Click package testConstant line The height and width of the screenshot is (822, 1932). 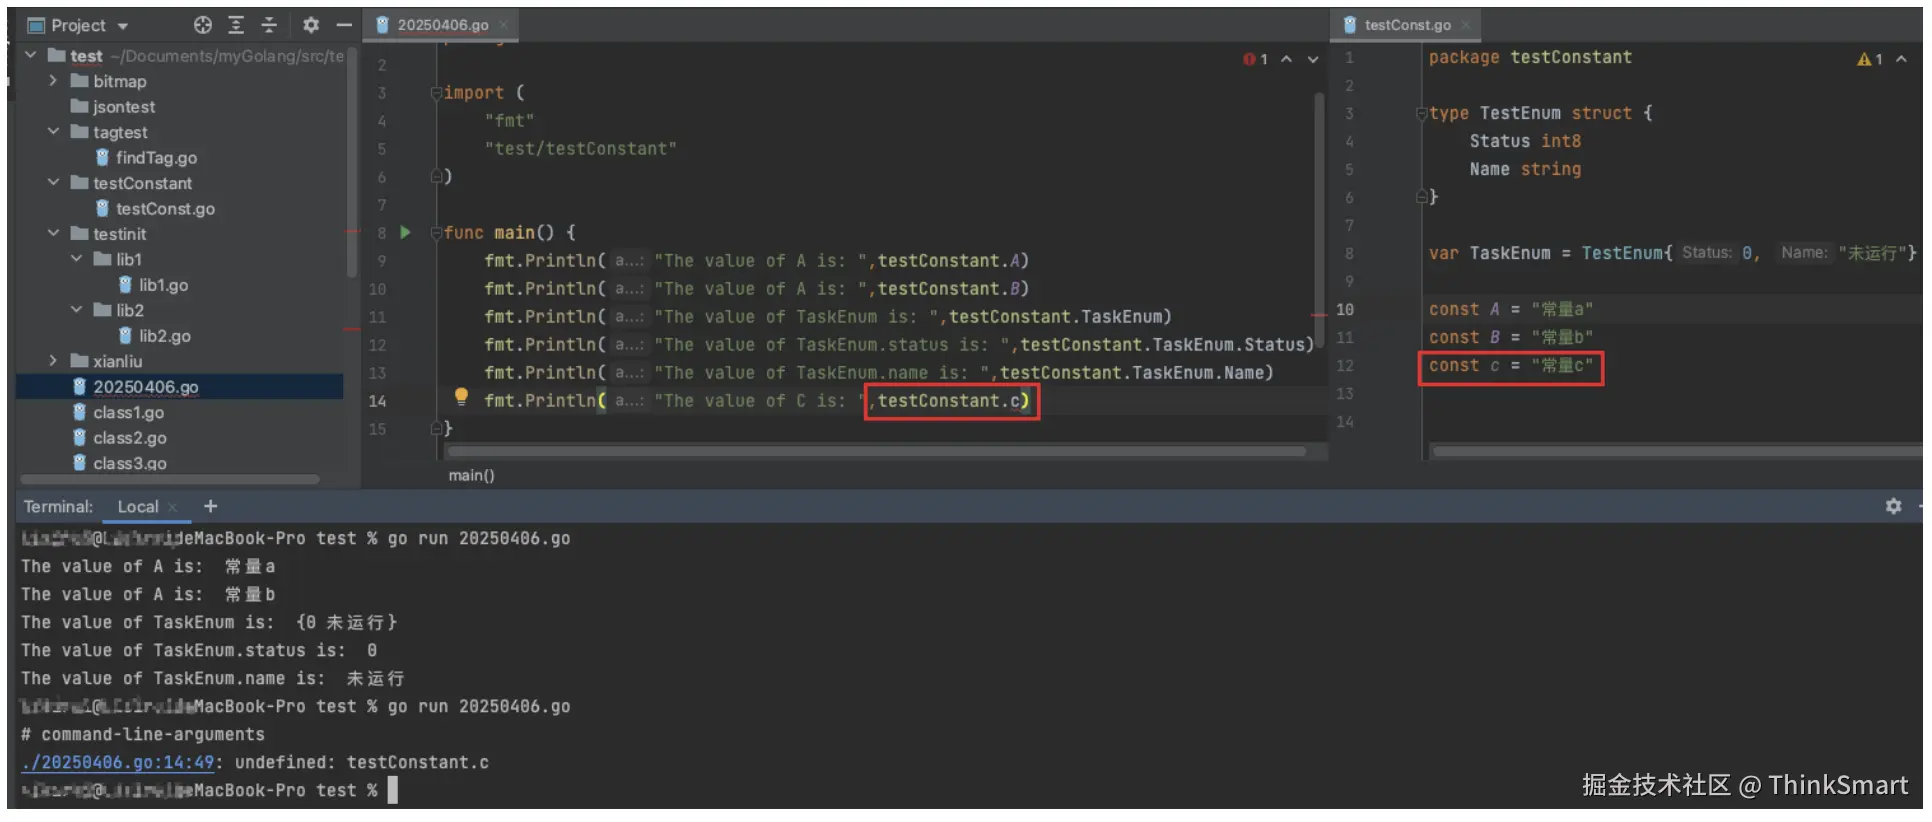[x=1530, y=58]
